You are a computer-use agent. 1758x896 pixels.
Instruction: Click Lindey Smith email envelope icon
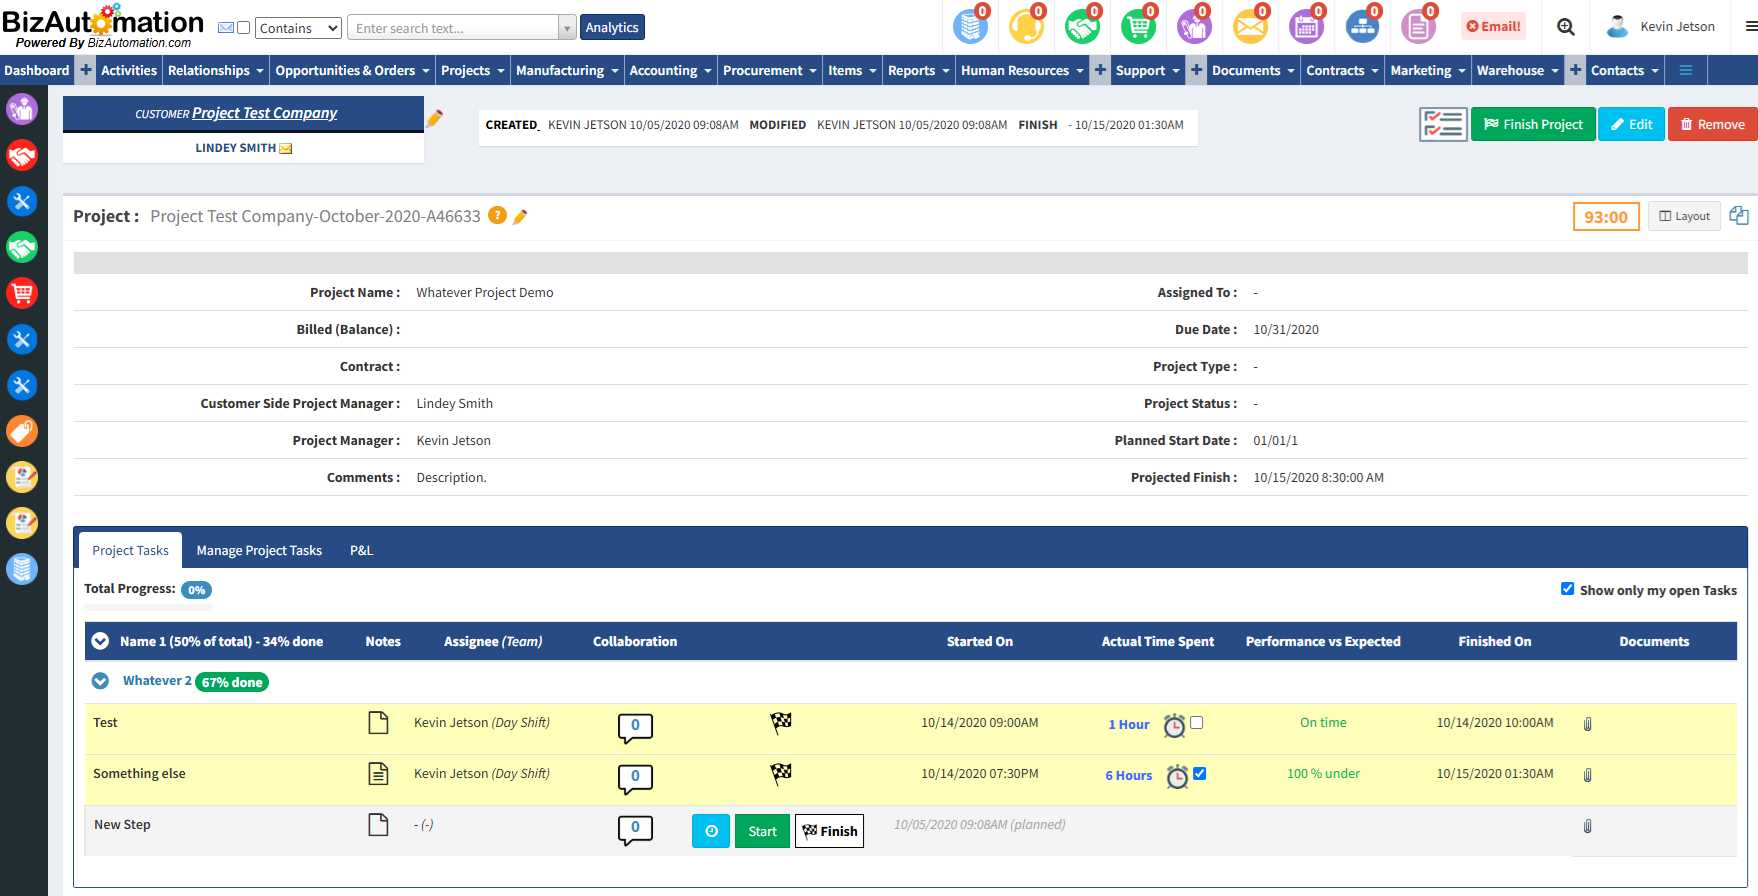(x=286, y=149)
